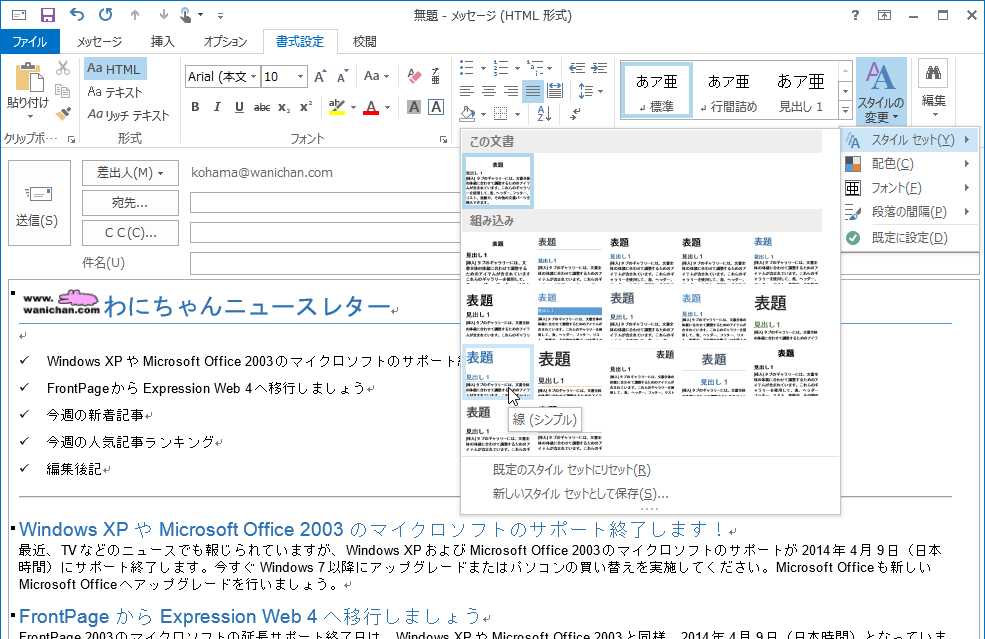
Task: Open the Font name combo box dropdown
Action: pos(254,77)
